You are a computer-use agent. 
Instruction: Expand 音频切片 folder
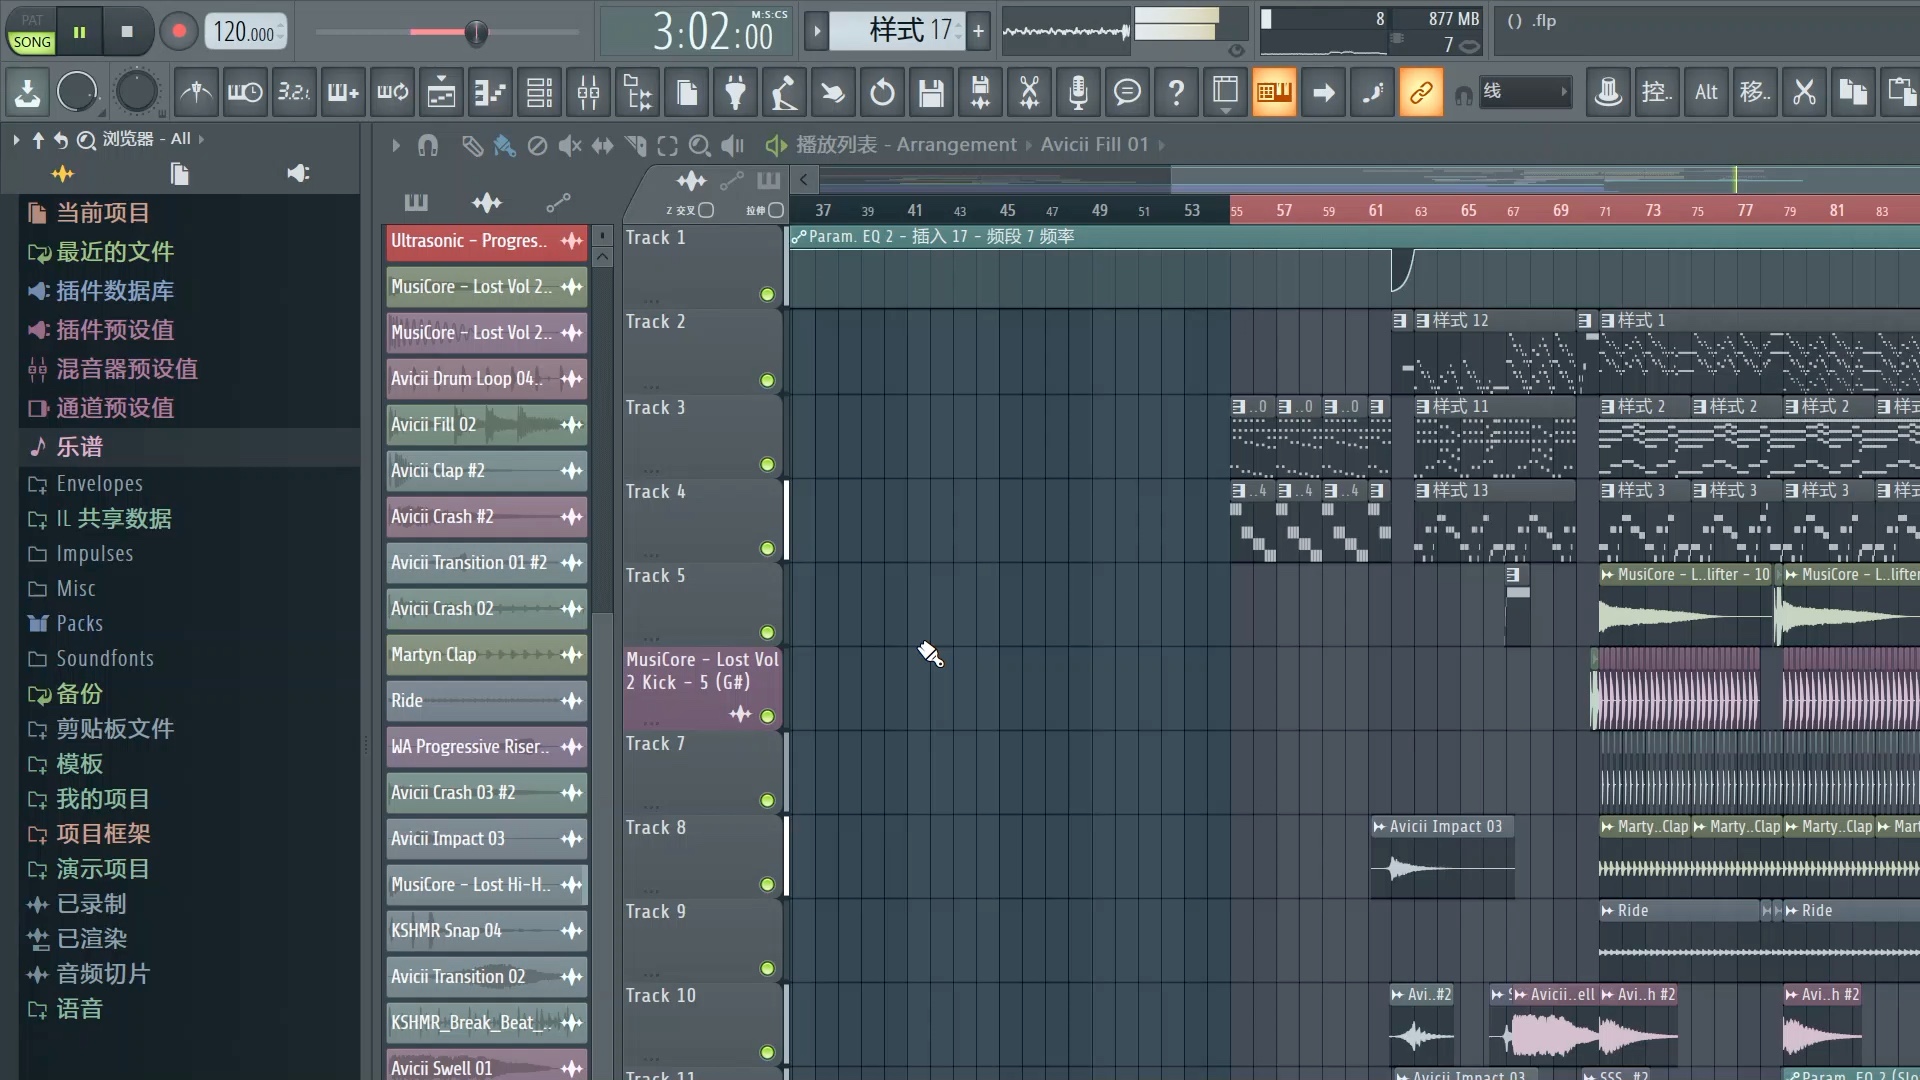click(103, 974)
